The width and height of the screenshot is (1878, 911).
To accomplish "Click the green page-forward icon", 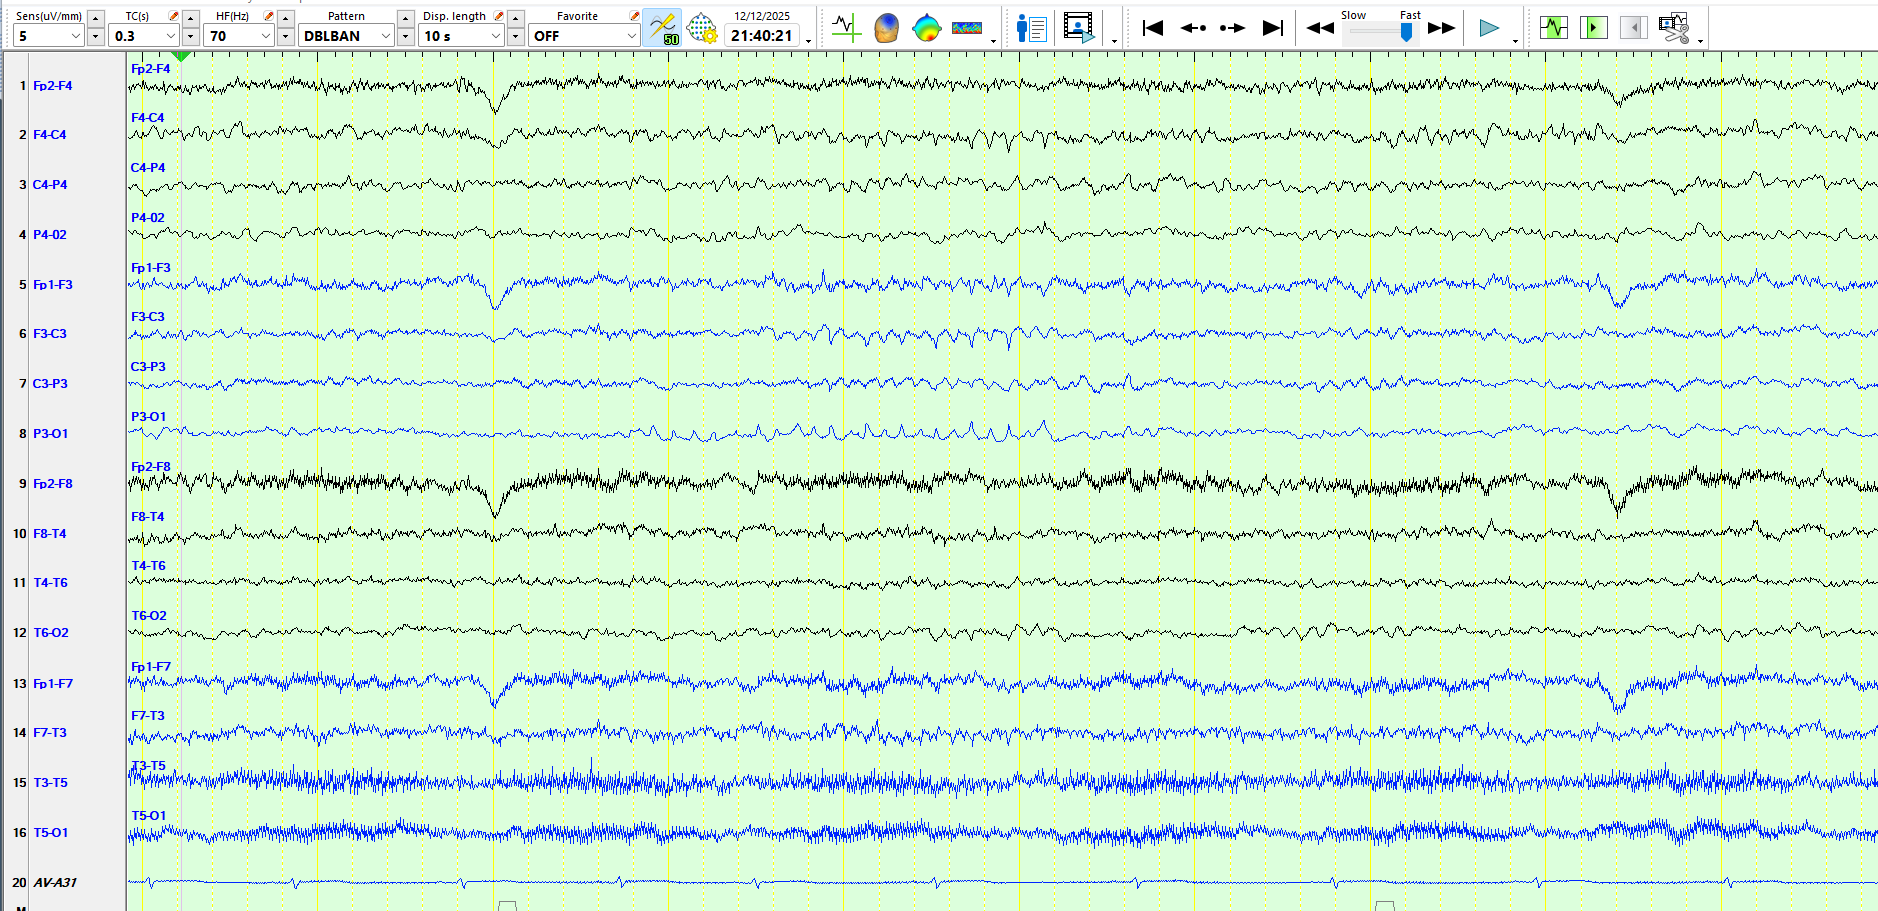I will tap(1594, 27).
